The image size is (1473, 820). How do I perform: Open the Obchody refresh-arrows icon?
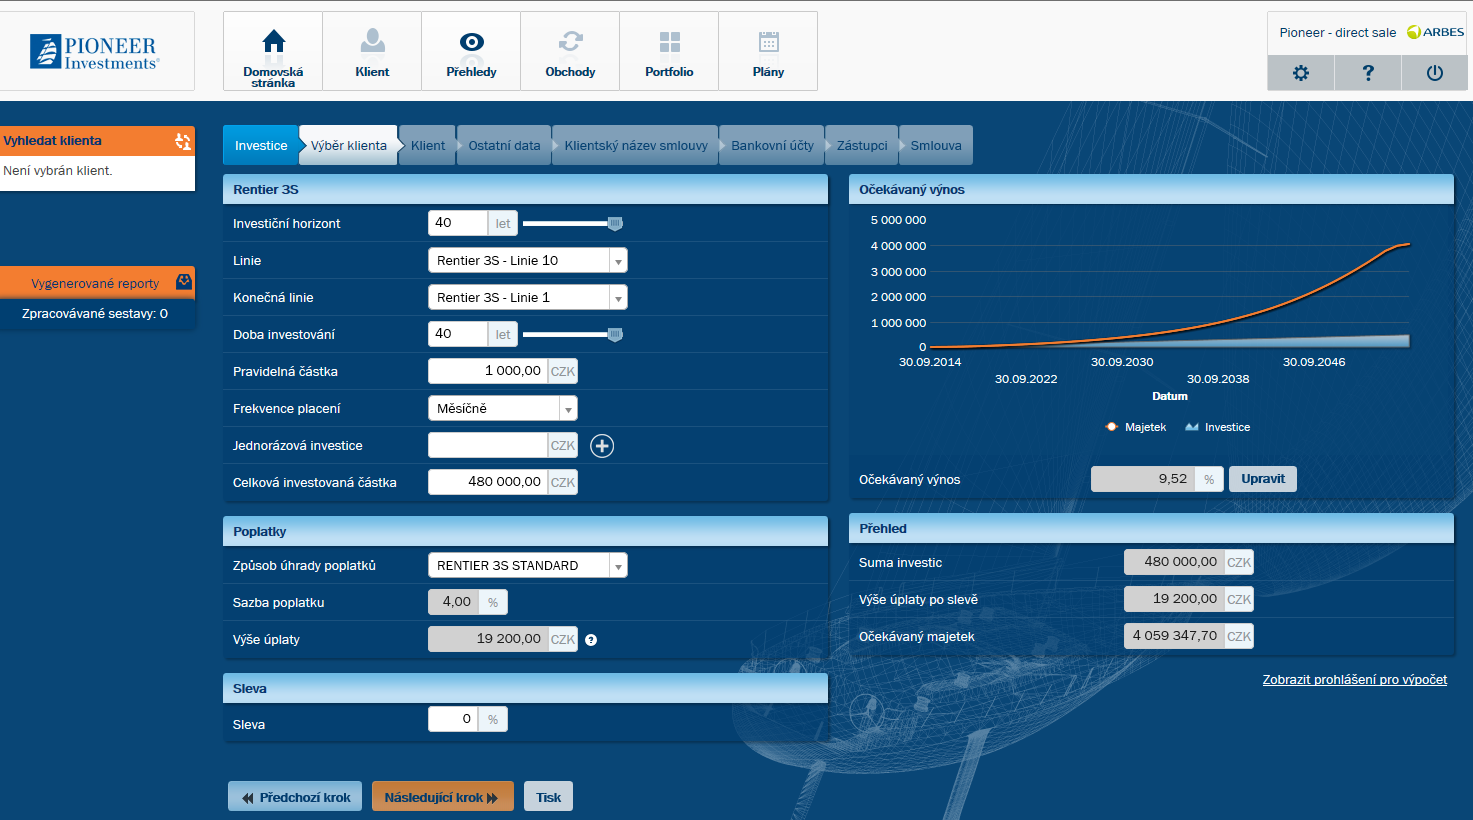point(570,41)
